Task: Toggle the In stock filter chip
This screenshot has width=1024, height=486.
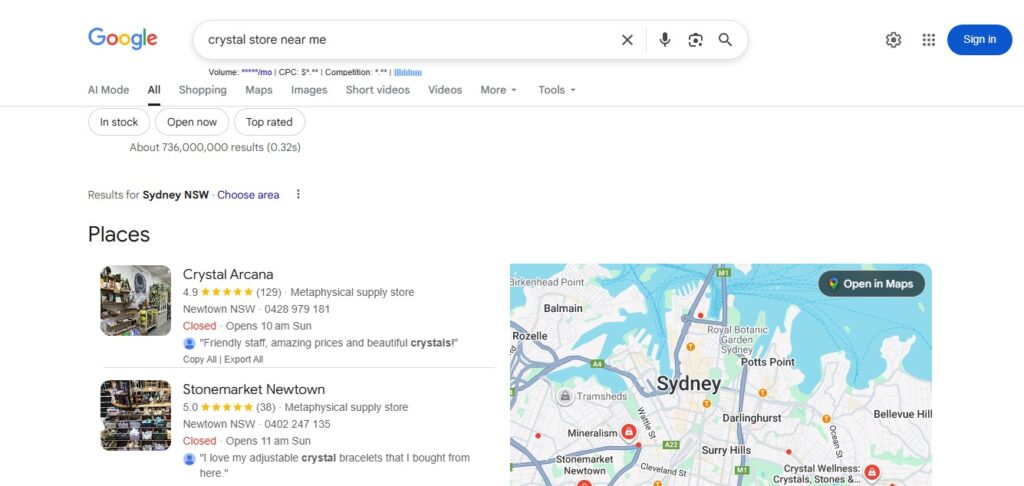Action: [x=119, y=122]
